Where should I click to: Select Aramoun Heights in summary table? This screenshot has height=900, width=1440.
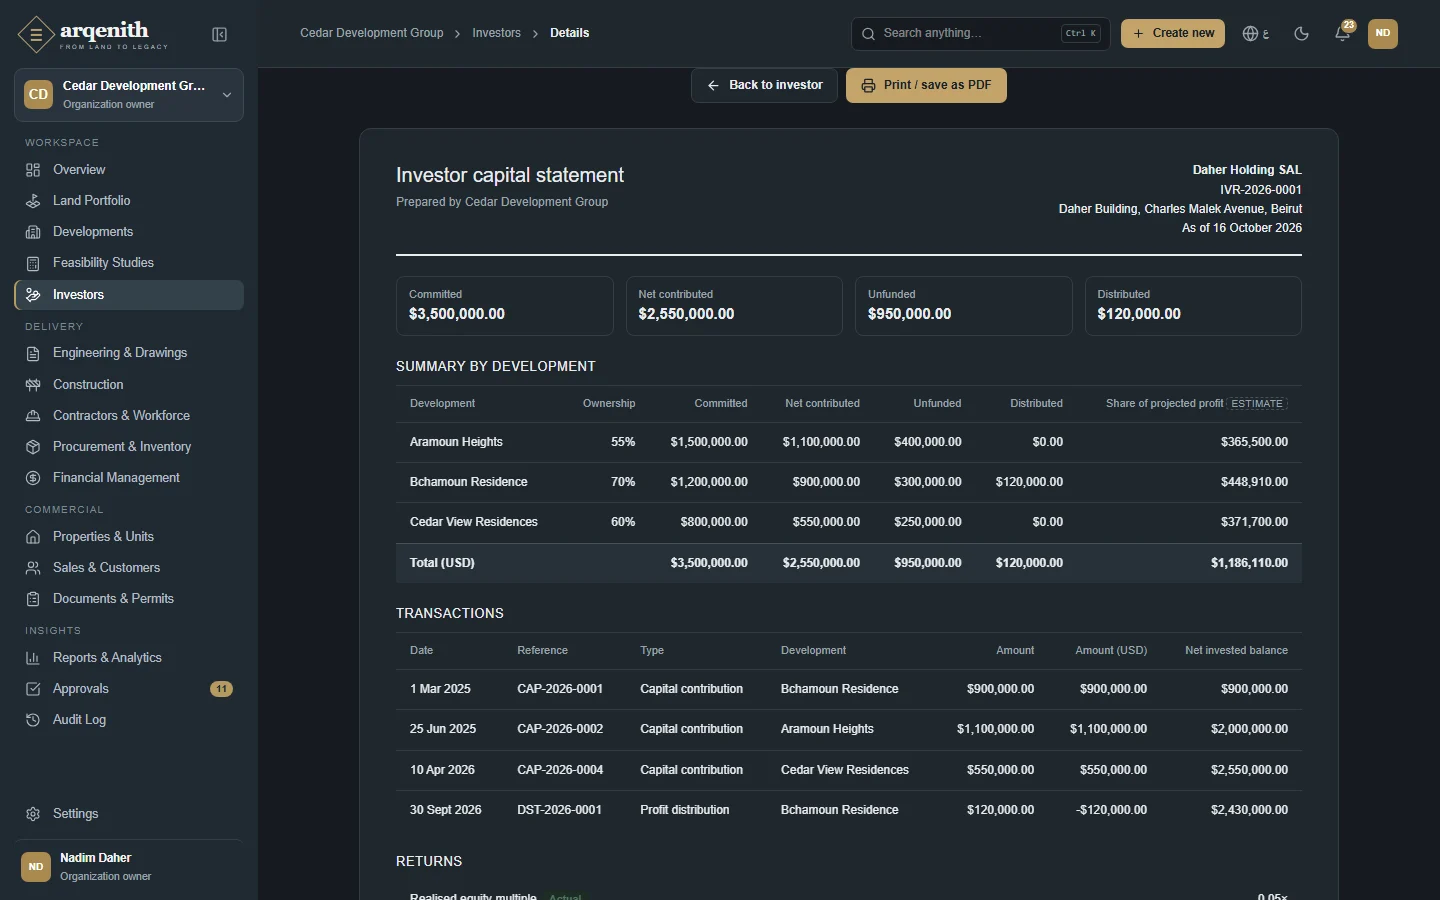[x=456, y=442]
